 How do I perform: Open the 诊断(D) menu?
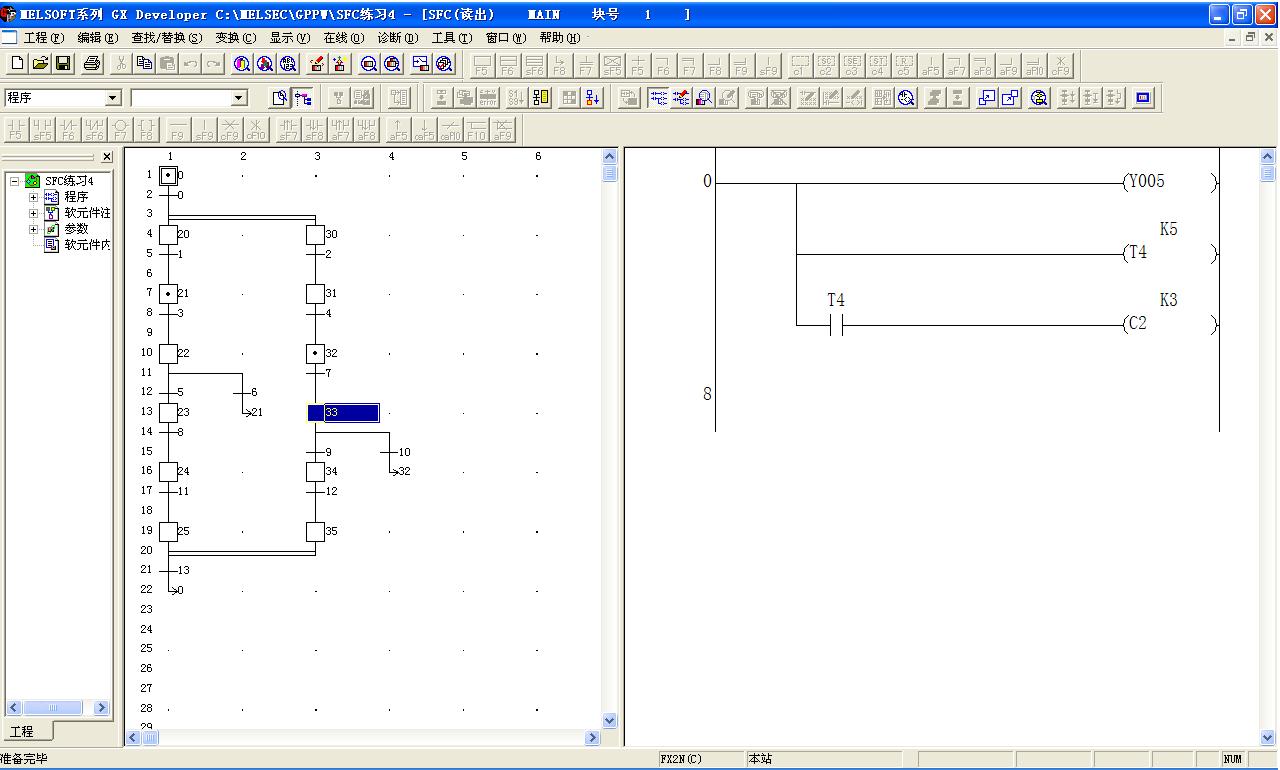coord(397,38)
